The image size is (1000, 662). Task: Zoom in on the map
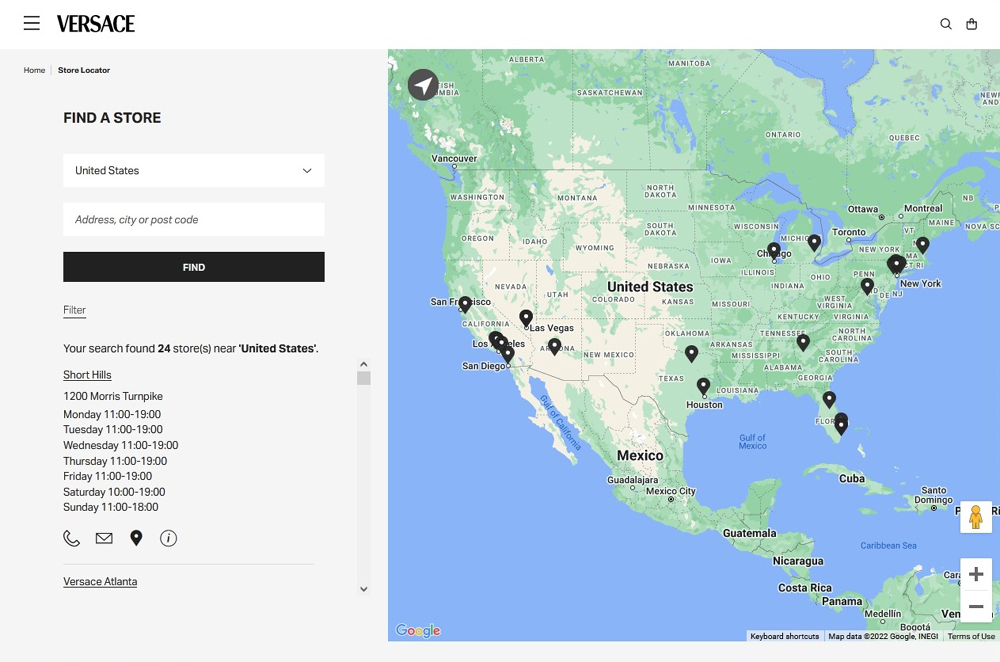click(976, 574)
